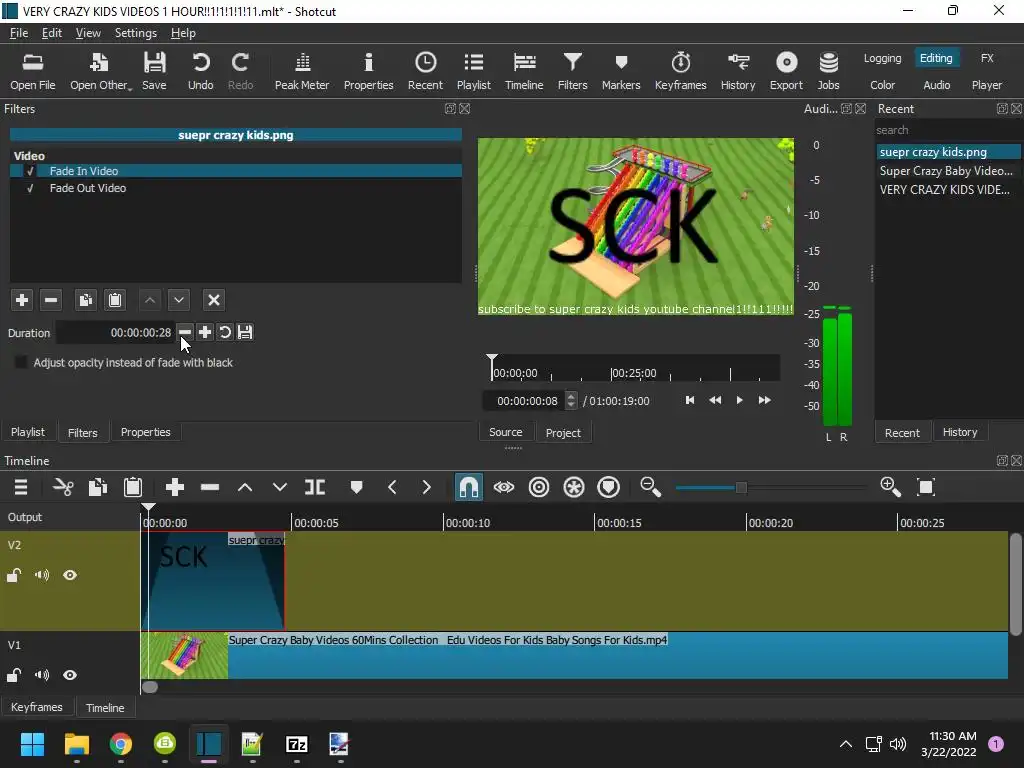The image size is (1024, 768).
Task: Enable Adjust opacity instead of fade with black
Action: 21,362
